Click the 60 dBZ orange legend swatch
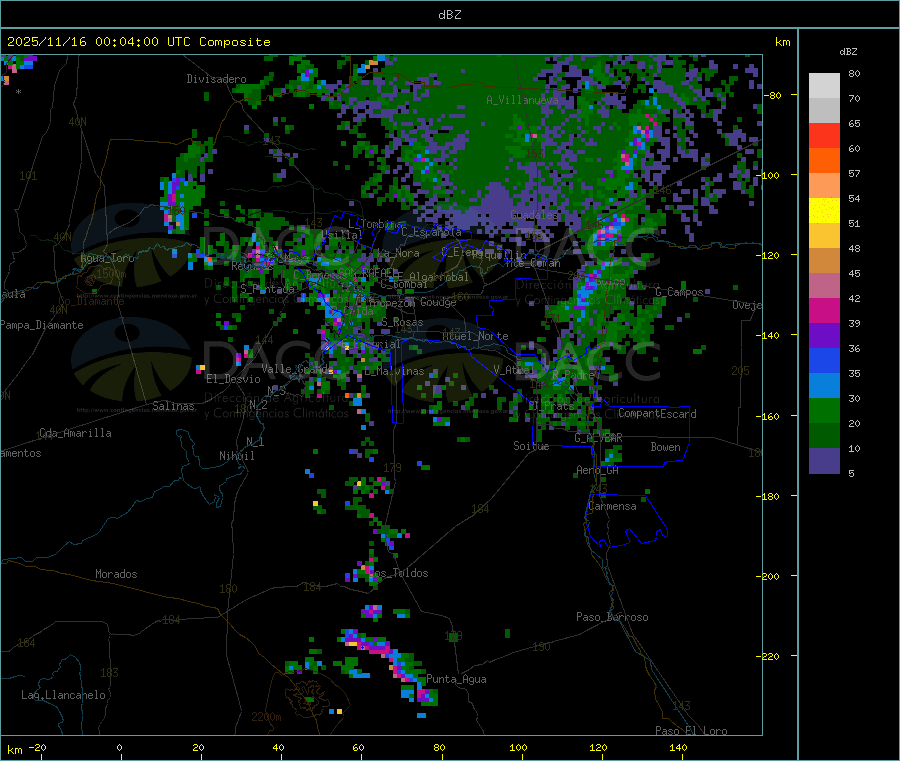900x761 pixels. [824, 161]
